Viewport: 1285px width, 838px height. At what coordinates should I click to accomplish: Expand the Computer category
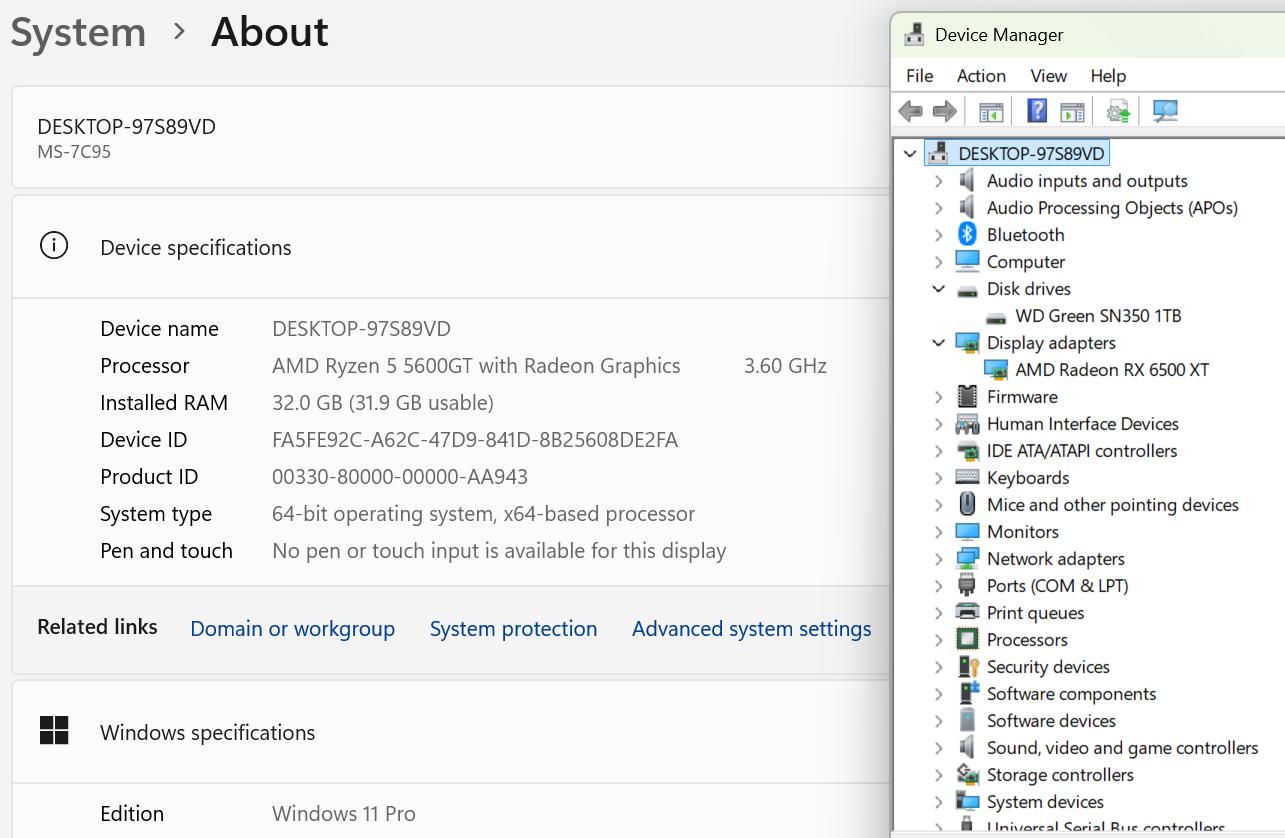pos(938,262)
